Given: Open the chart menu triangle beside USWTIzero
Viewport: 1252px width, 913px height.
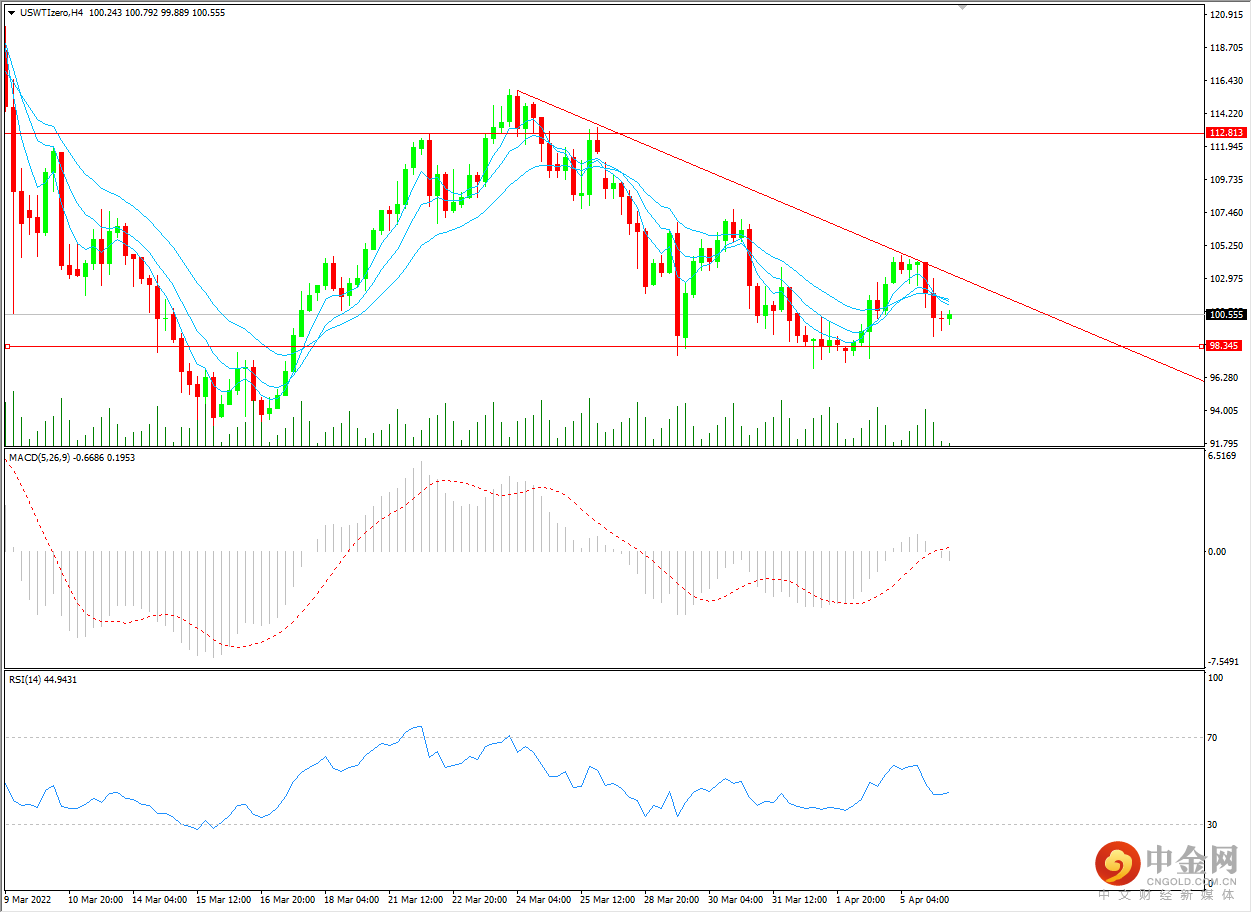Looking at the screenshot, I should point(11,13).
